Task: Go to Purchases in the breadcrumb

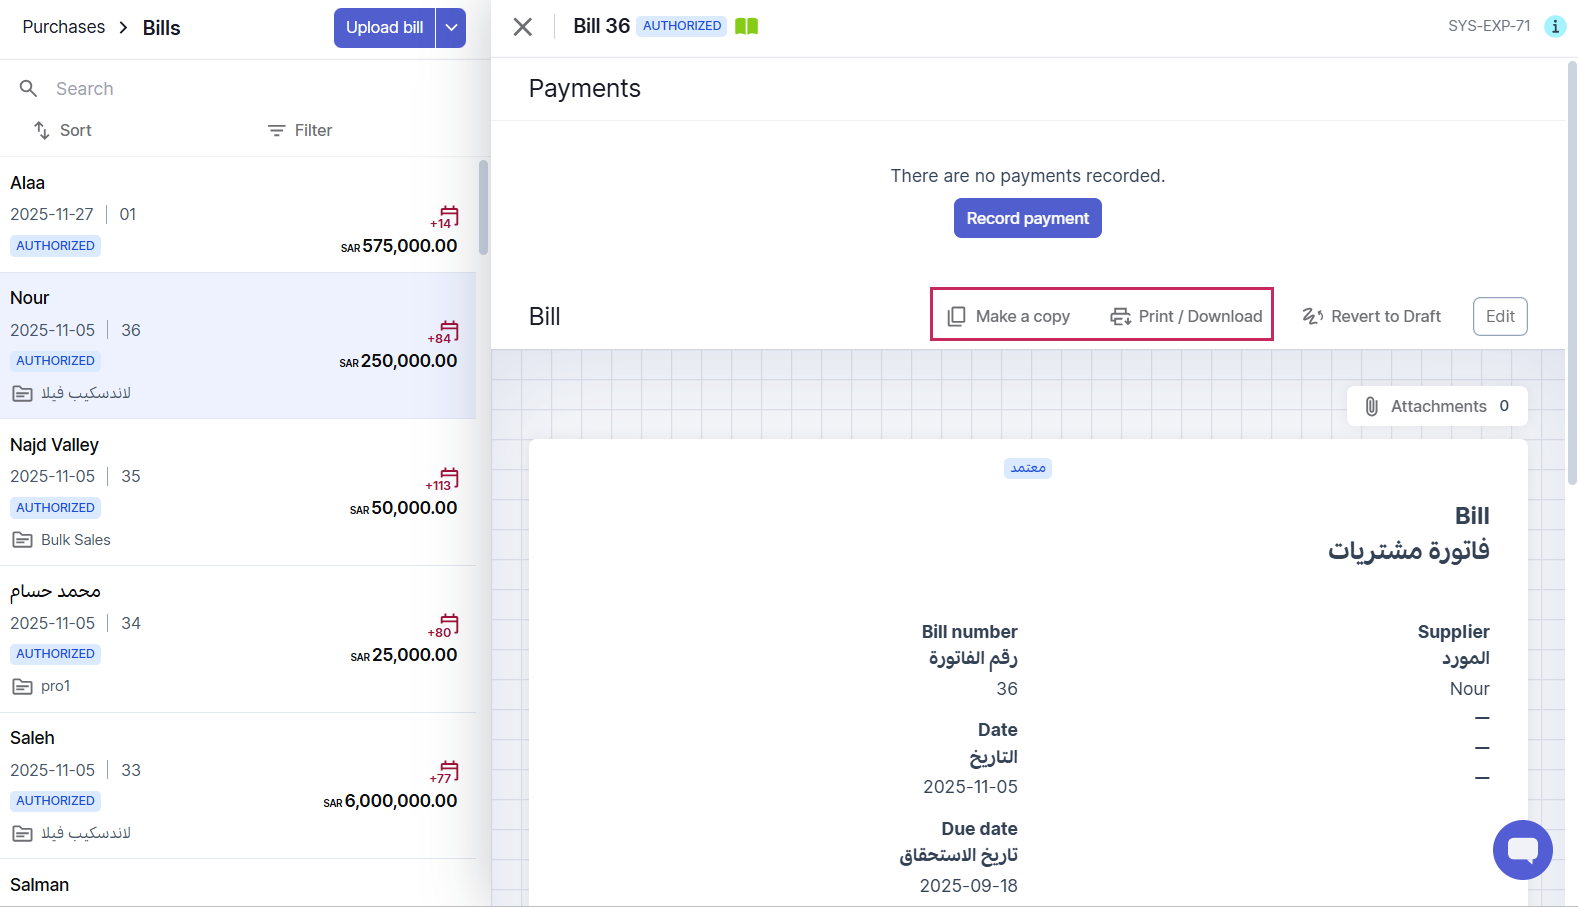Action: pos(64,27)
